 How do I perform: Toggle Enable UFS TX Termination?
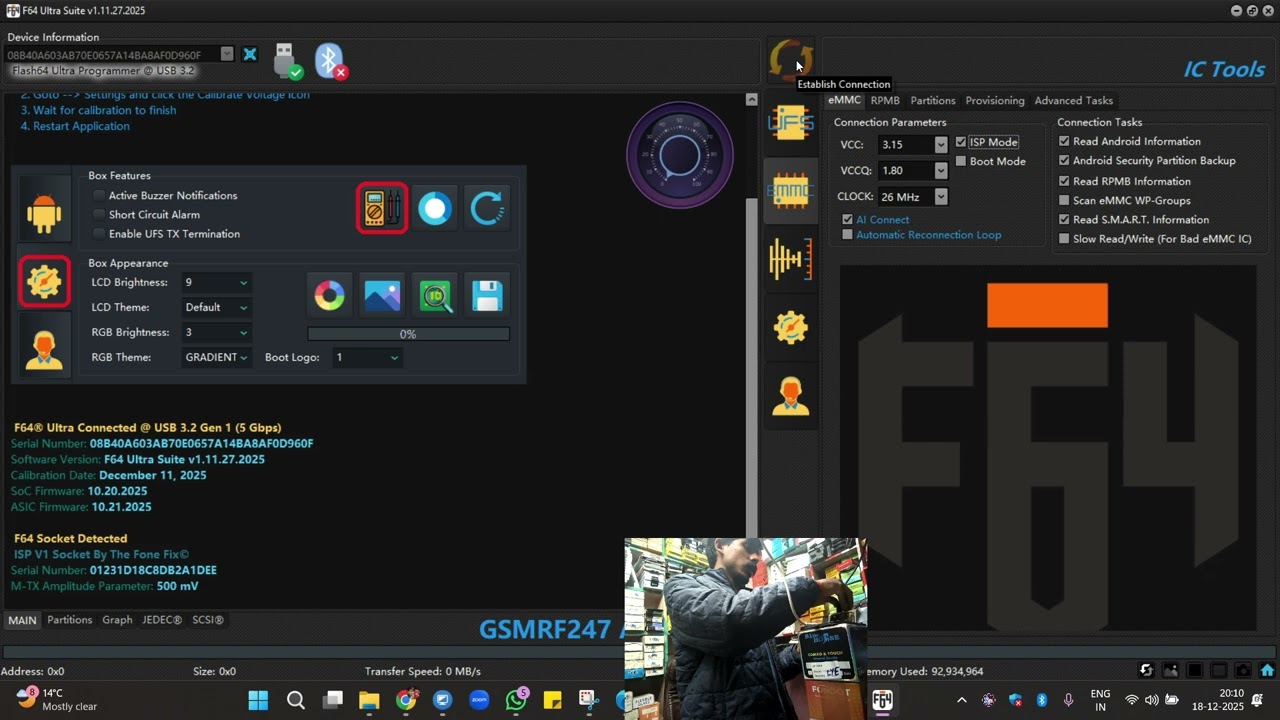click(x=99, y=234)
